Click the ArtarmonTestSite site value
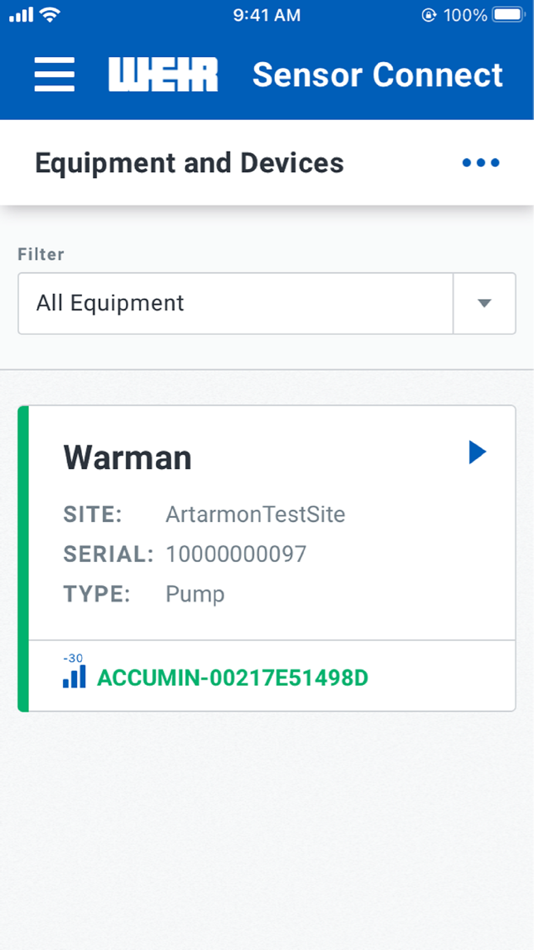The height and width of the screenshot is (950, 534). click(x=255, y=514)
